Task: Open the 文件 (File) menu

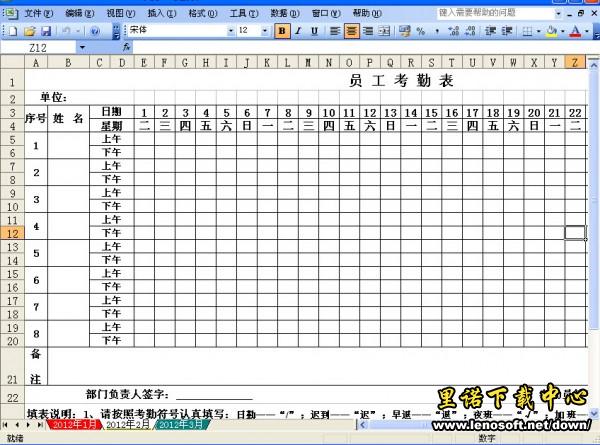Action: [x=39, y=13]
